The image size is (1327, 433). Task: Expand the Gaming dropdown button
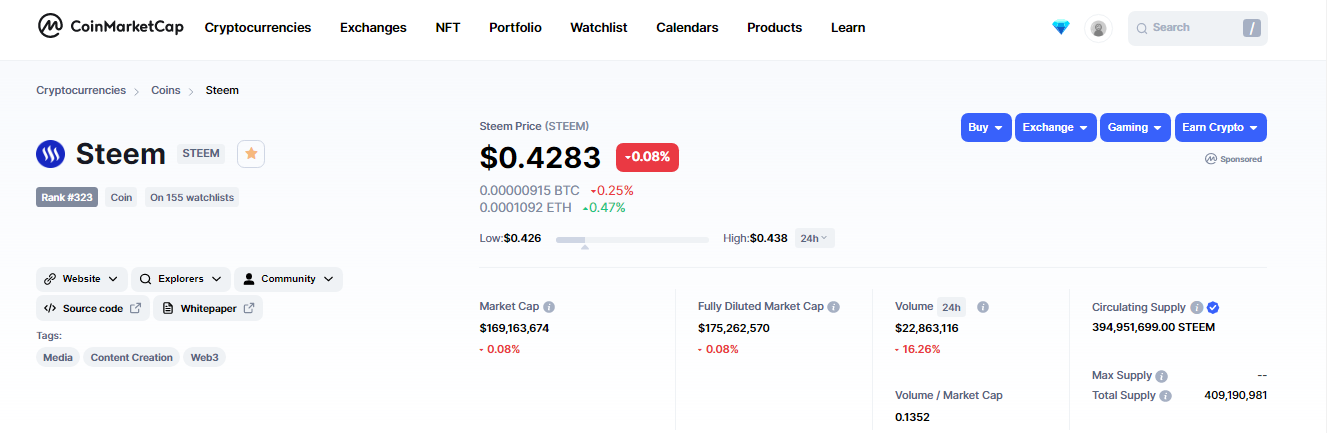[x=1136, y=127]
